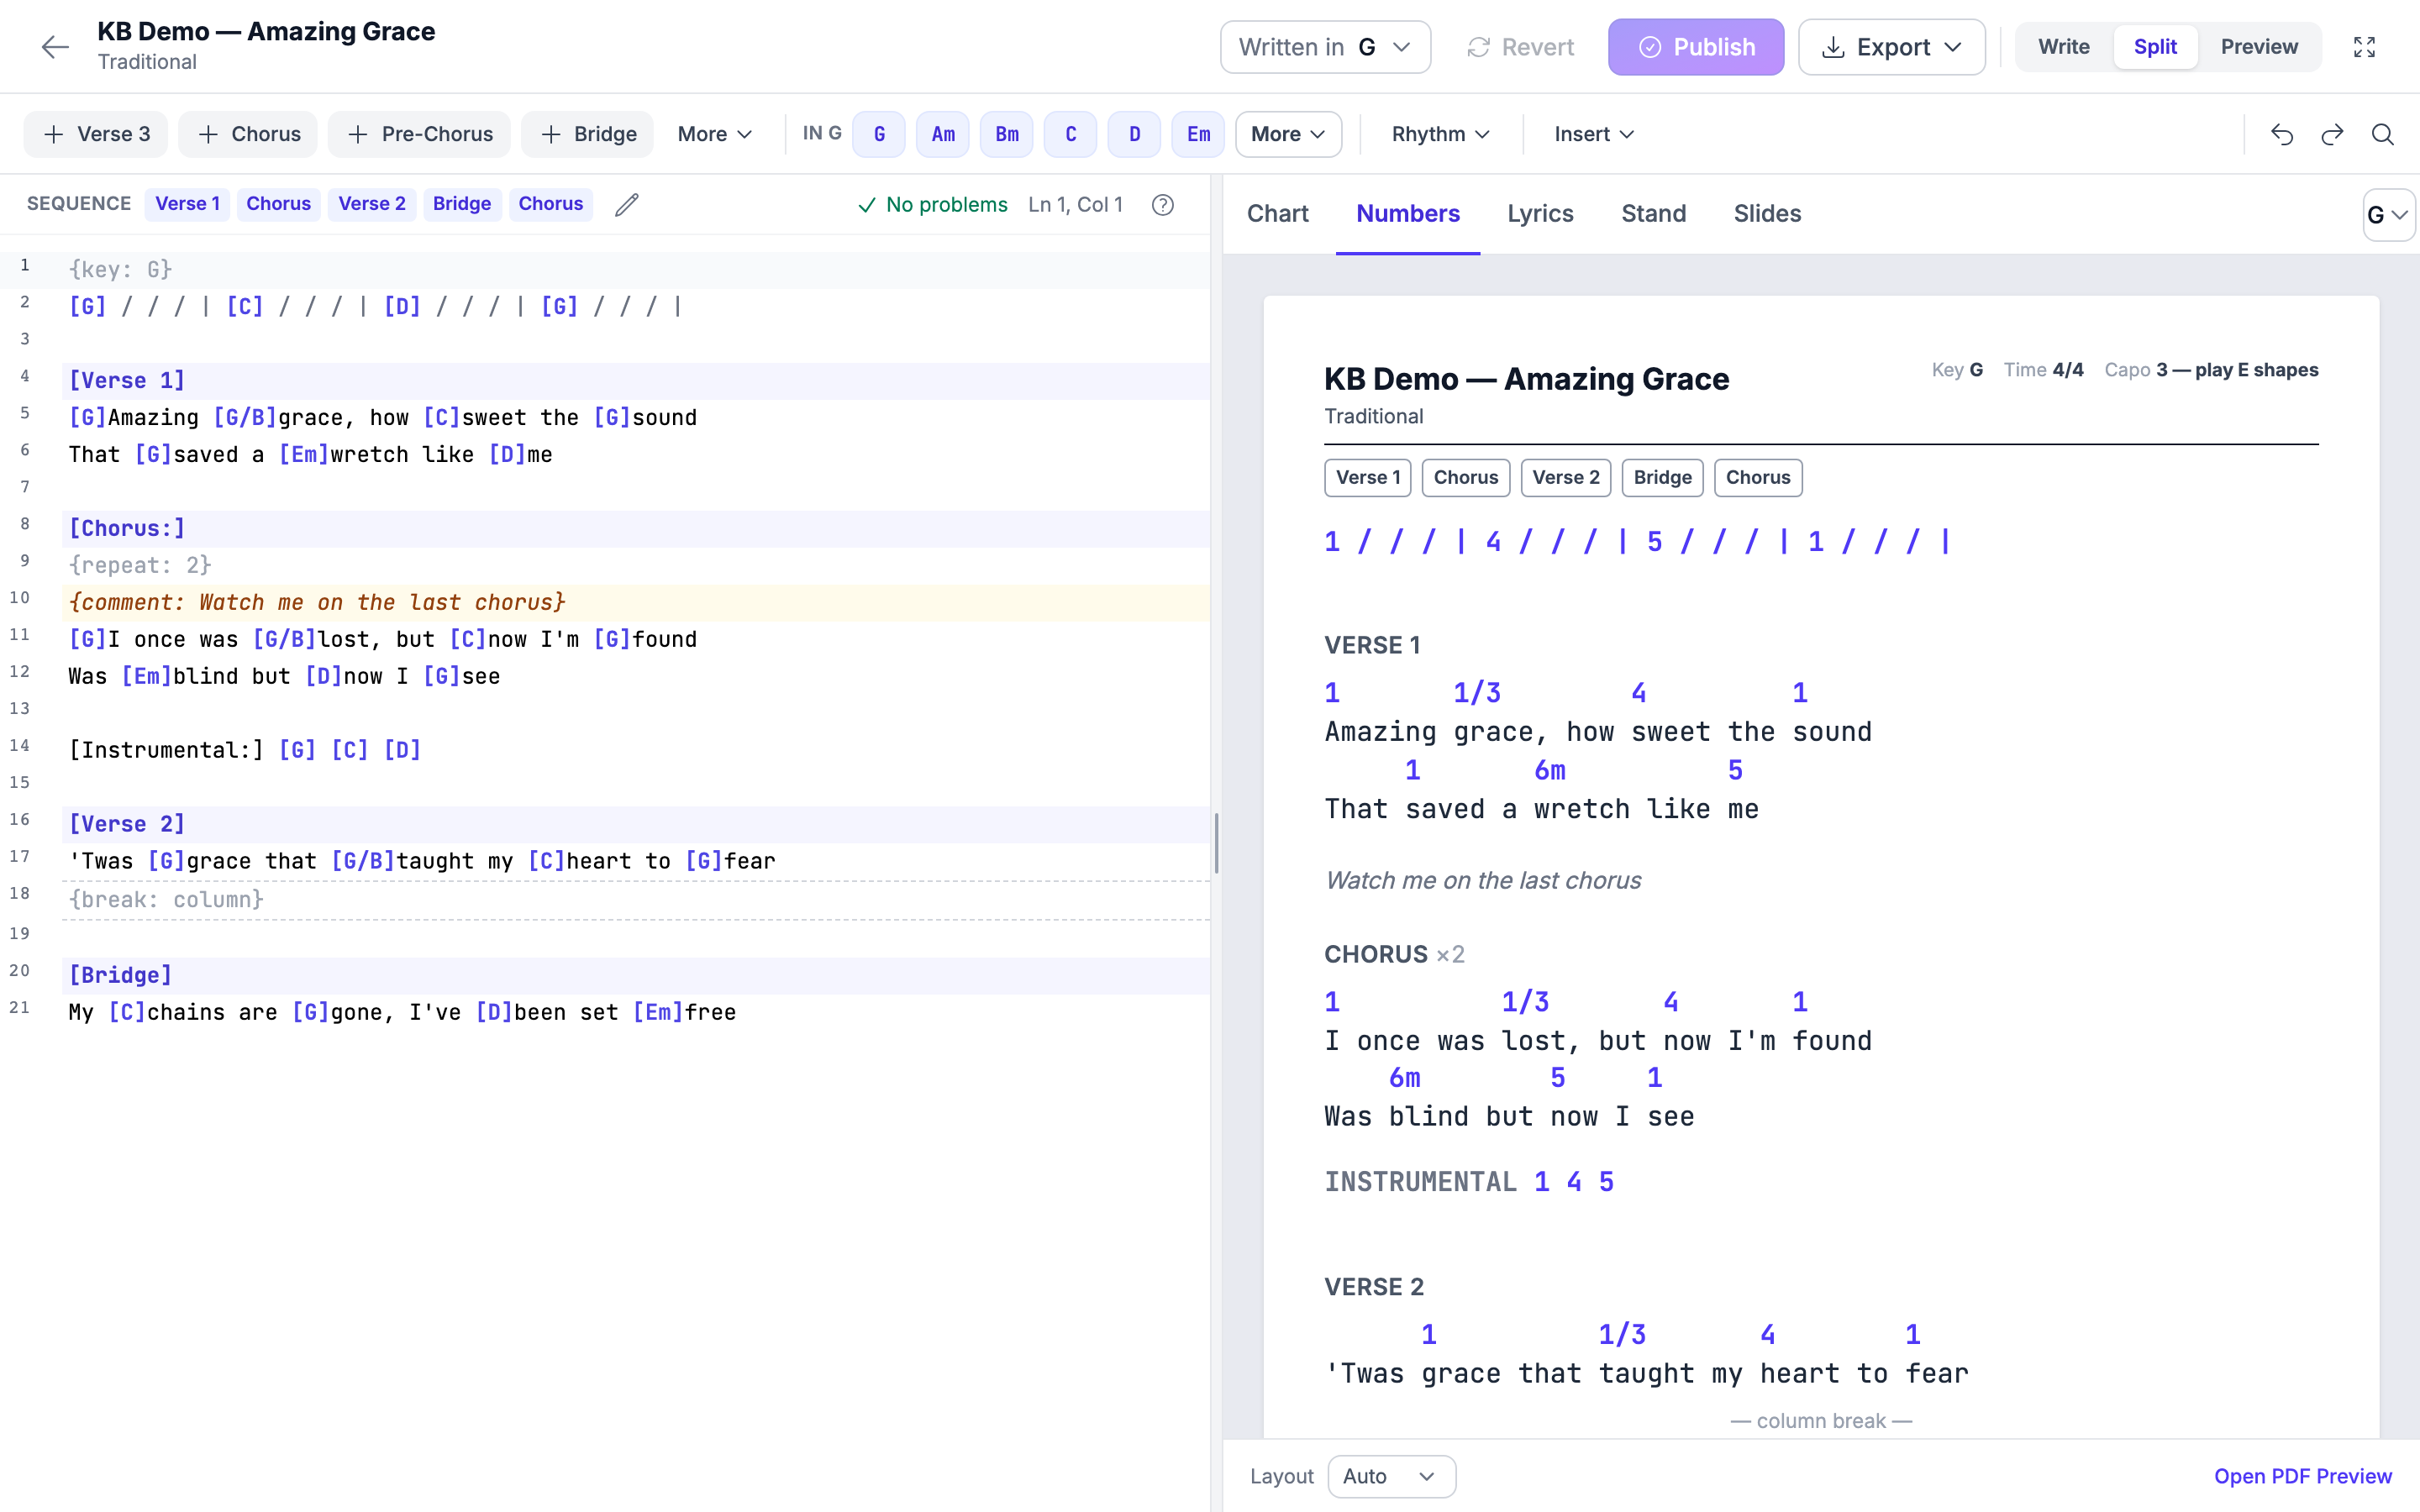Select the Verse 1 sequence chip
The width and height of the screenshot is (2420, 1512).
(187, 204)
